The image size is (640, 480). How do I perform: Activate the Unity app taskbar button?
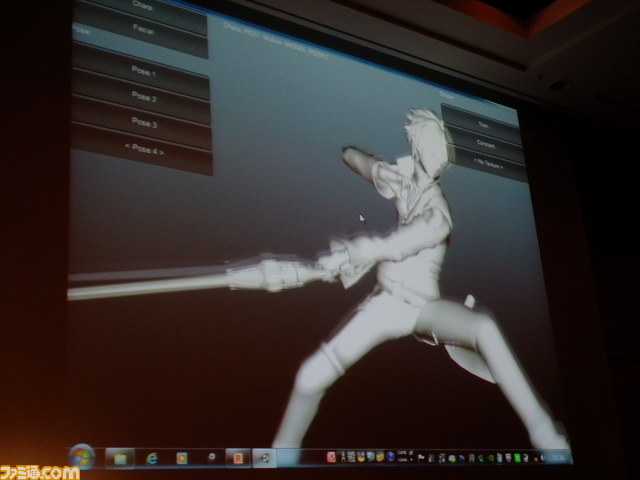[264, 458]
